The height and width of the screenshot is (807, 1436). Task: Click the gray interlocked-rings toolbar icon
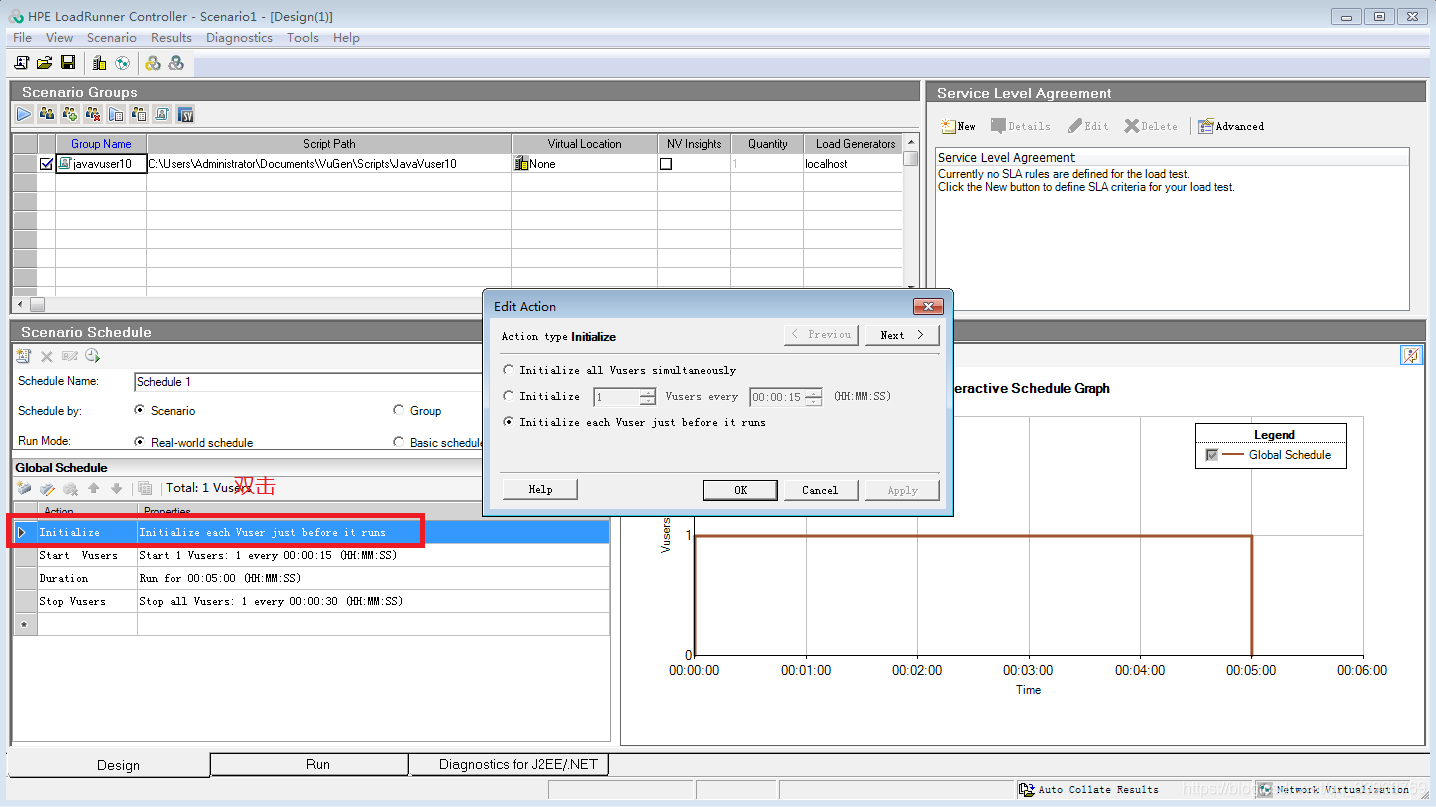[x=176, y=63]
